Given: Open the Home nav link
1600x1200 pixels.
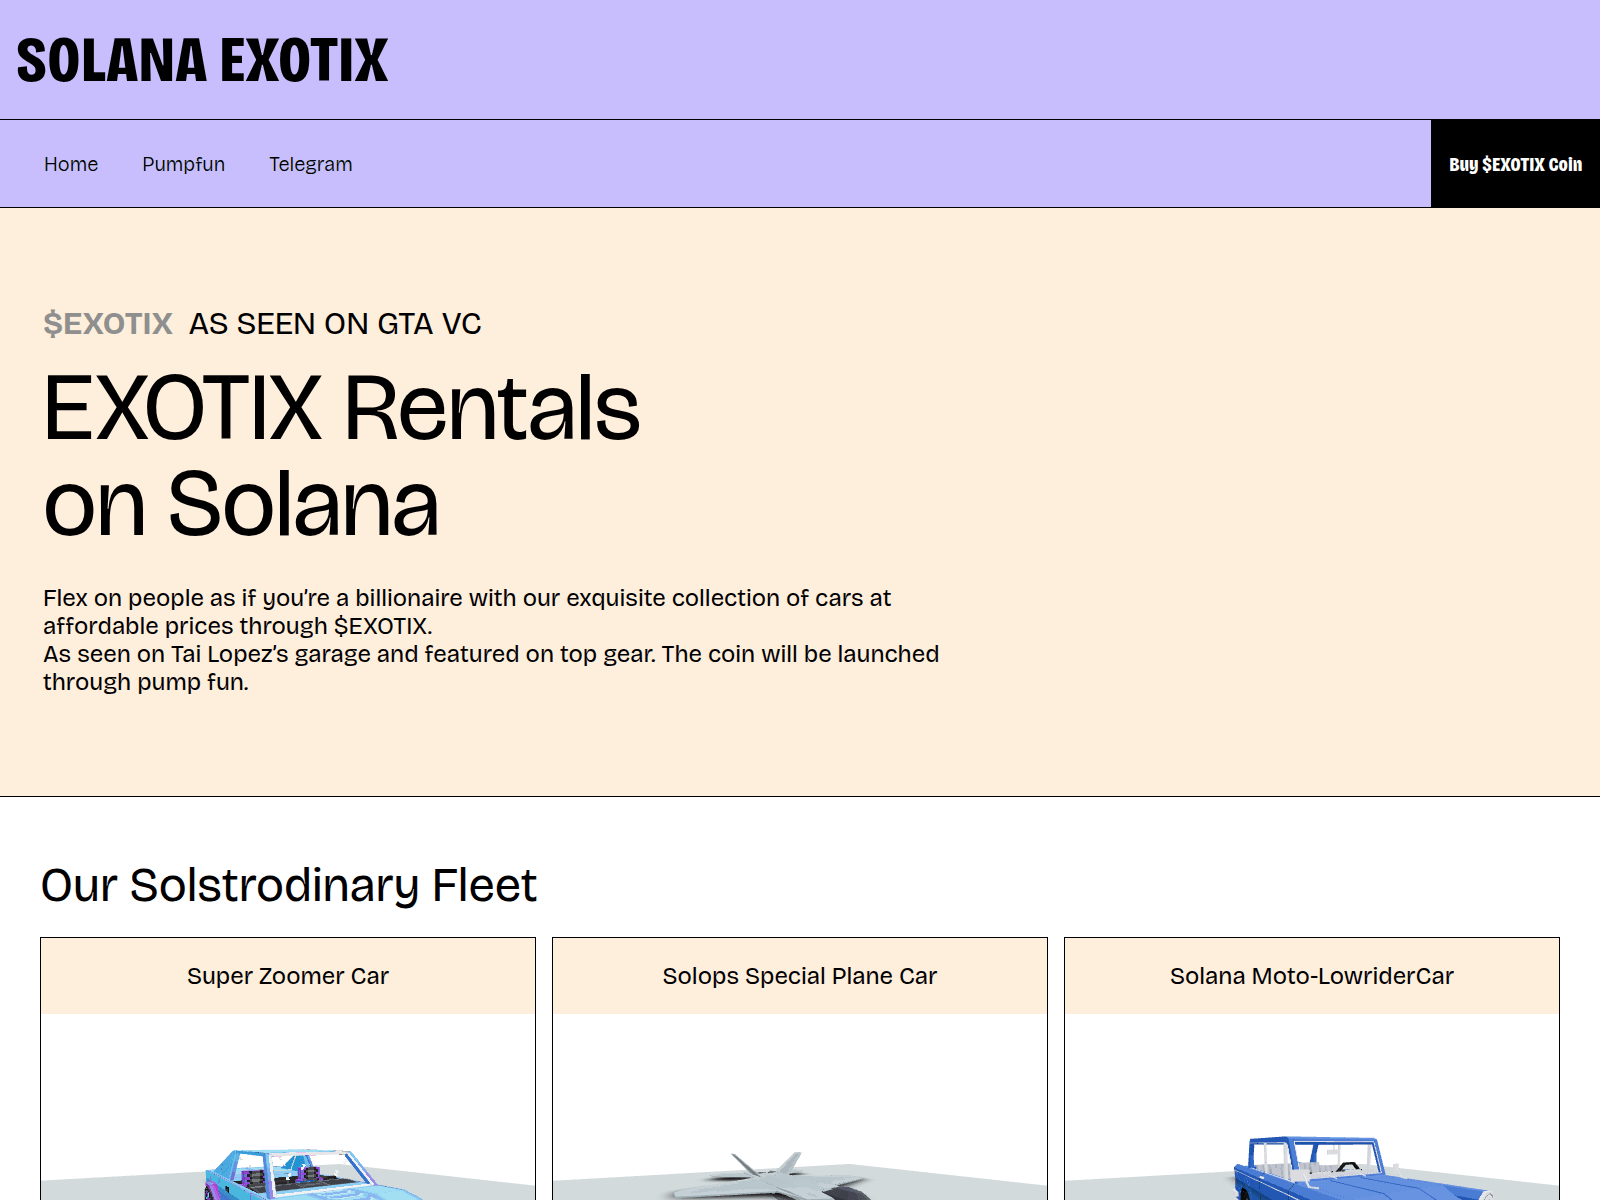Looking at the screenshot, I should (71, 164).
